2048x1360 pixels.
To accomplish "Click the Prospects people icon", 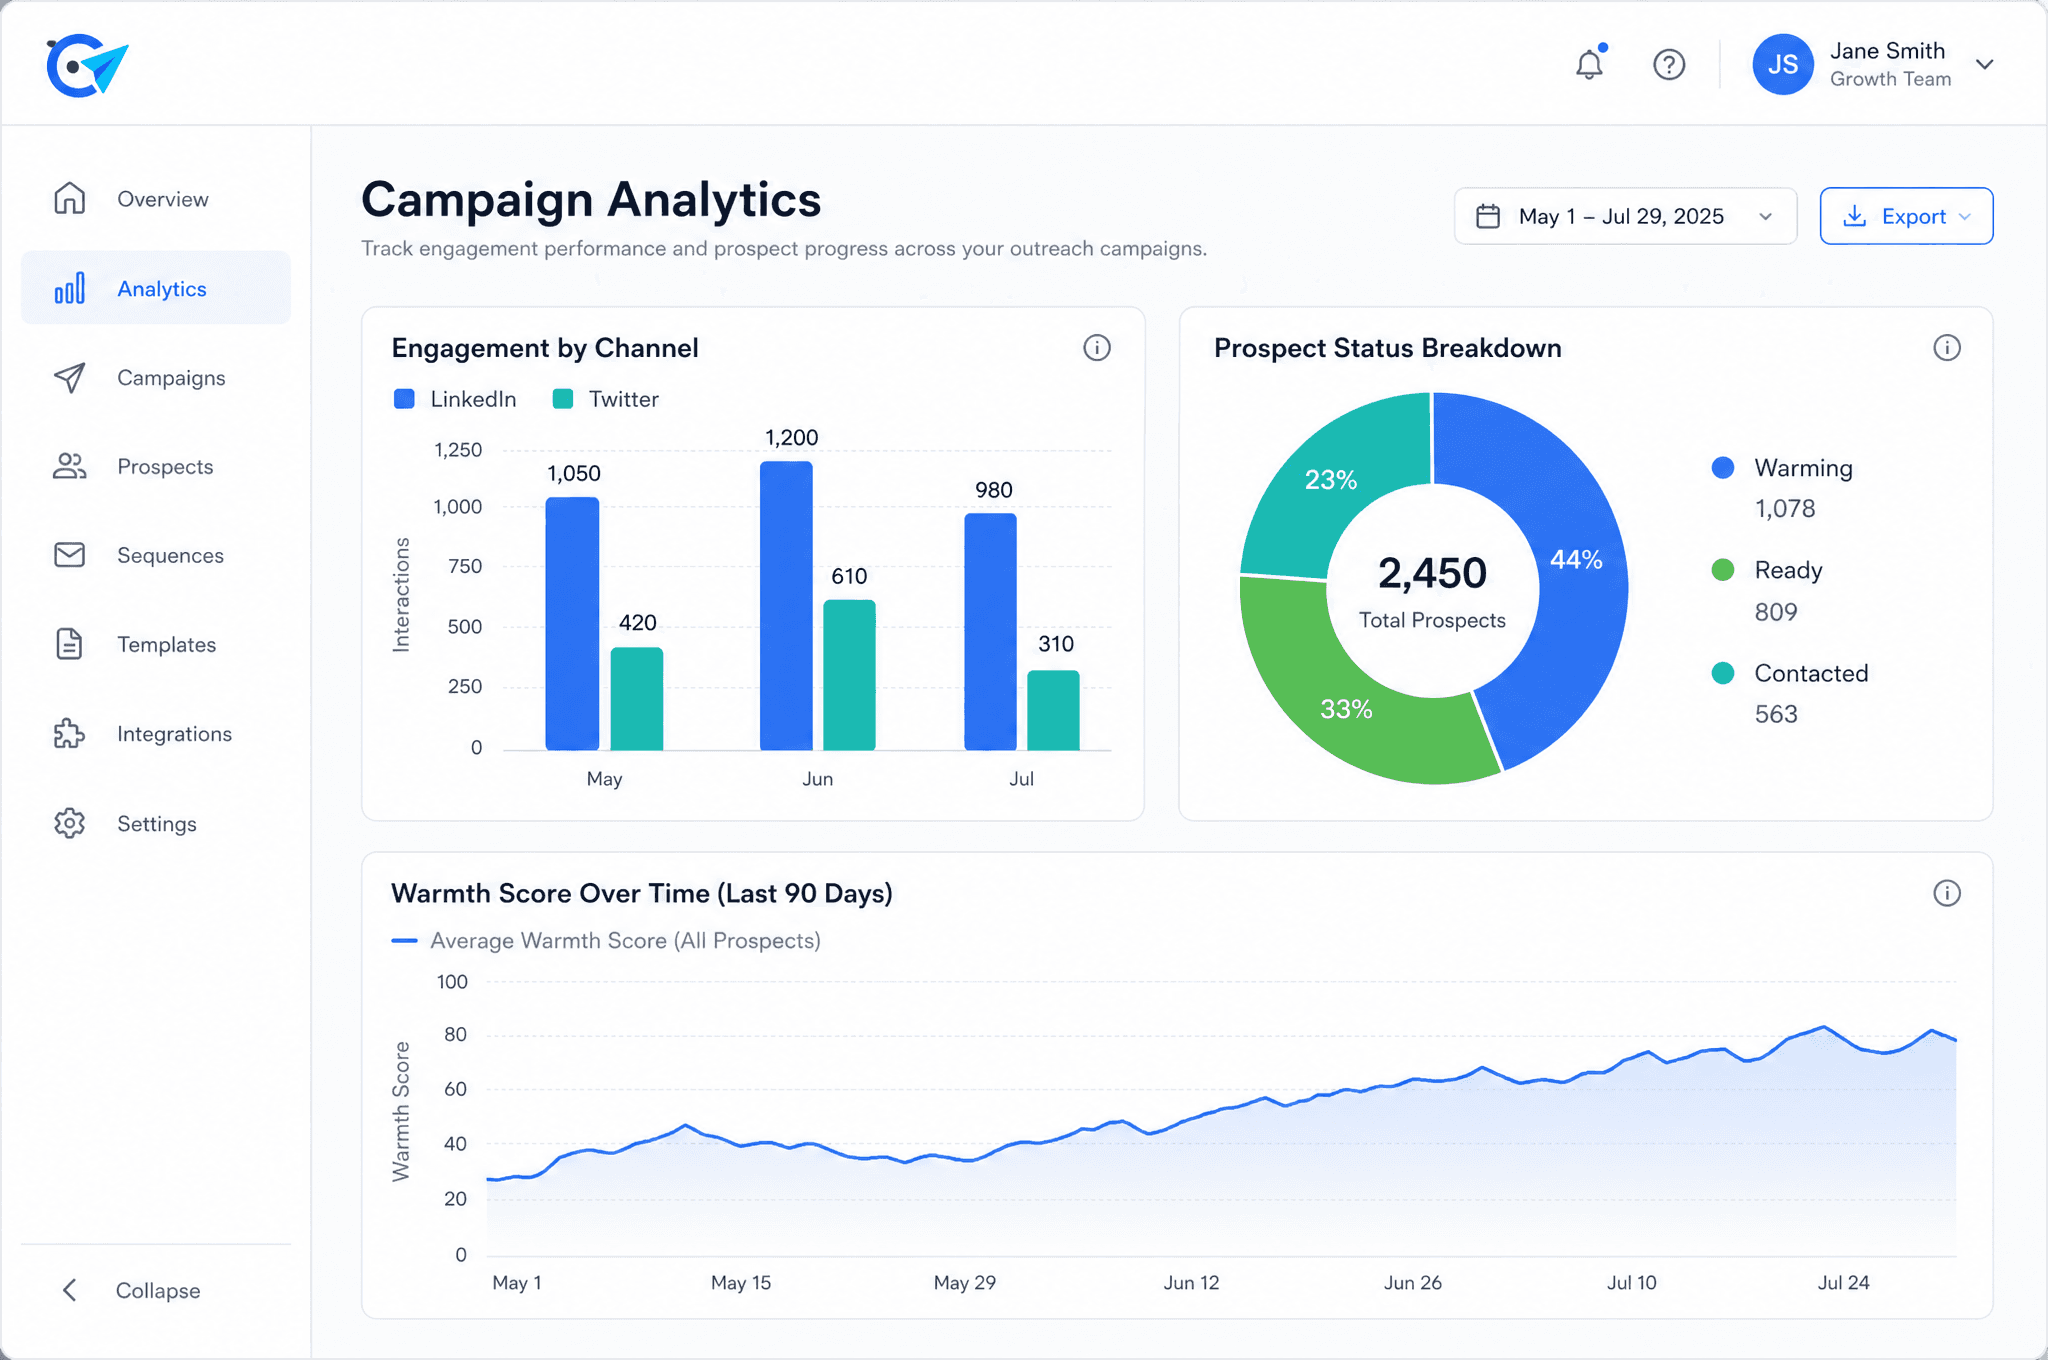I will [x=69, y=466].
